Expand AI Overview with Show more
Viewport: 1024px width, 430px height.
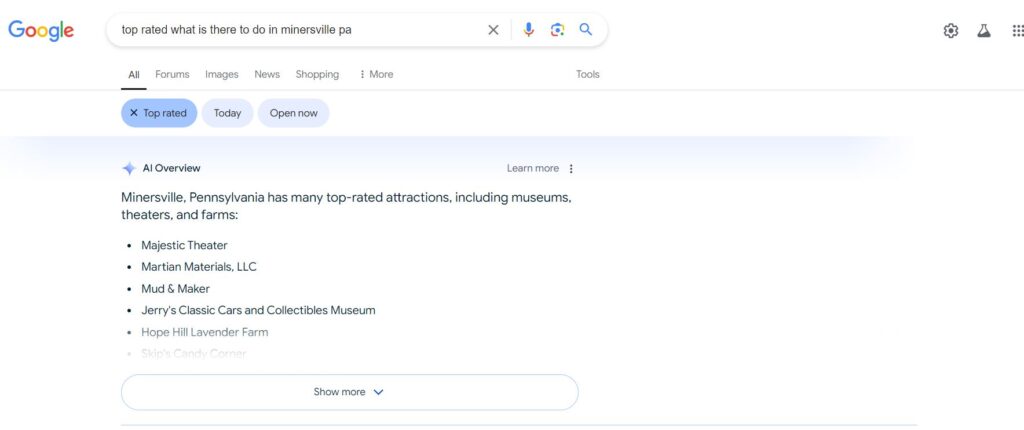click(349, 392)
